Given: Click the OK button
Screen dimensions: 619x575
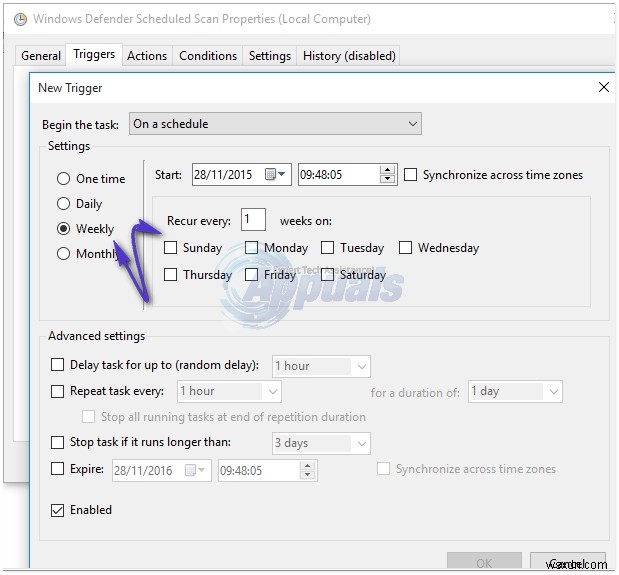Looking at the screenshot, I should (x=484, y=562).
